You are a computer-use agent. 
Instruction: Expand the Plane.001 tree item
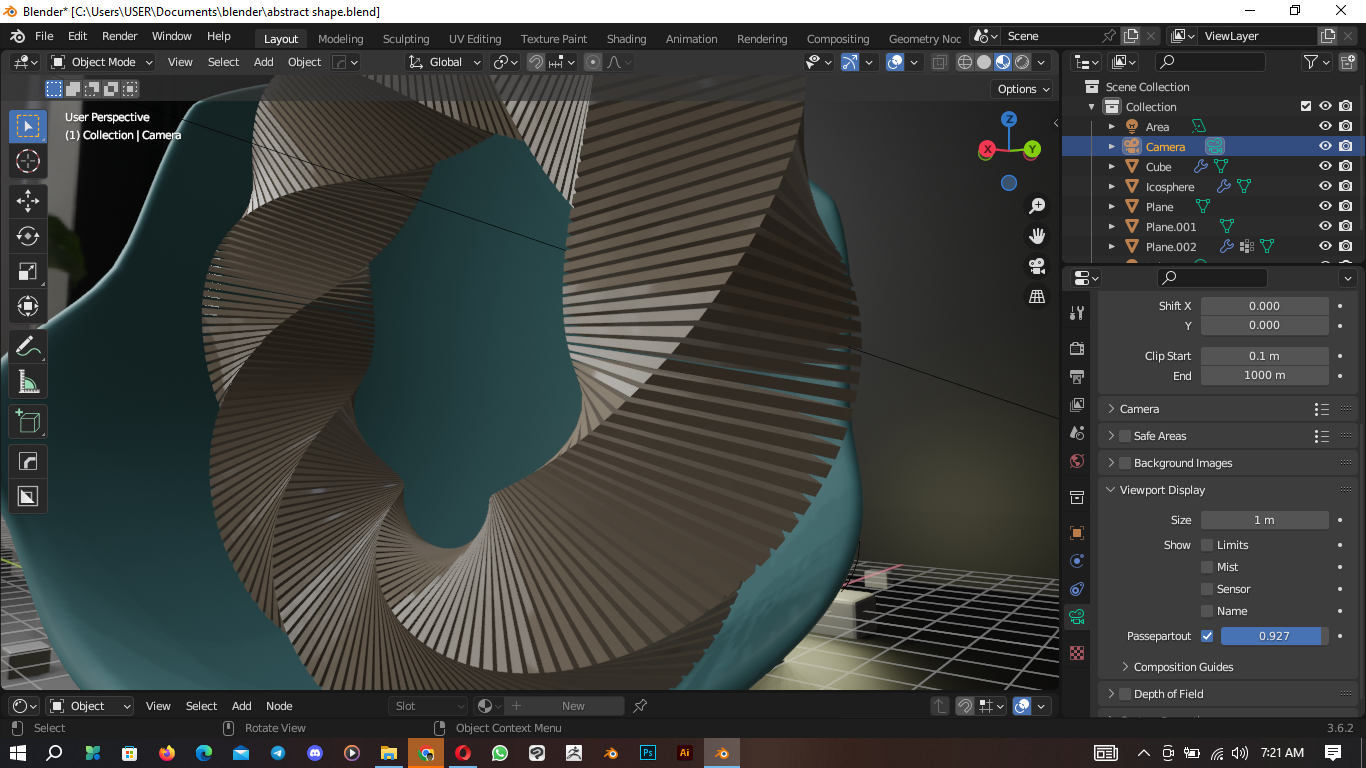(x=1111, y=226)
